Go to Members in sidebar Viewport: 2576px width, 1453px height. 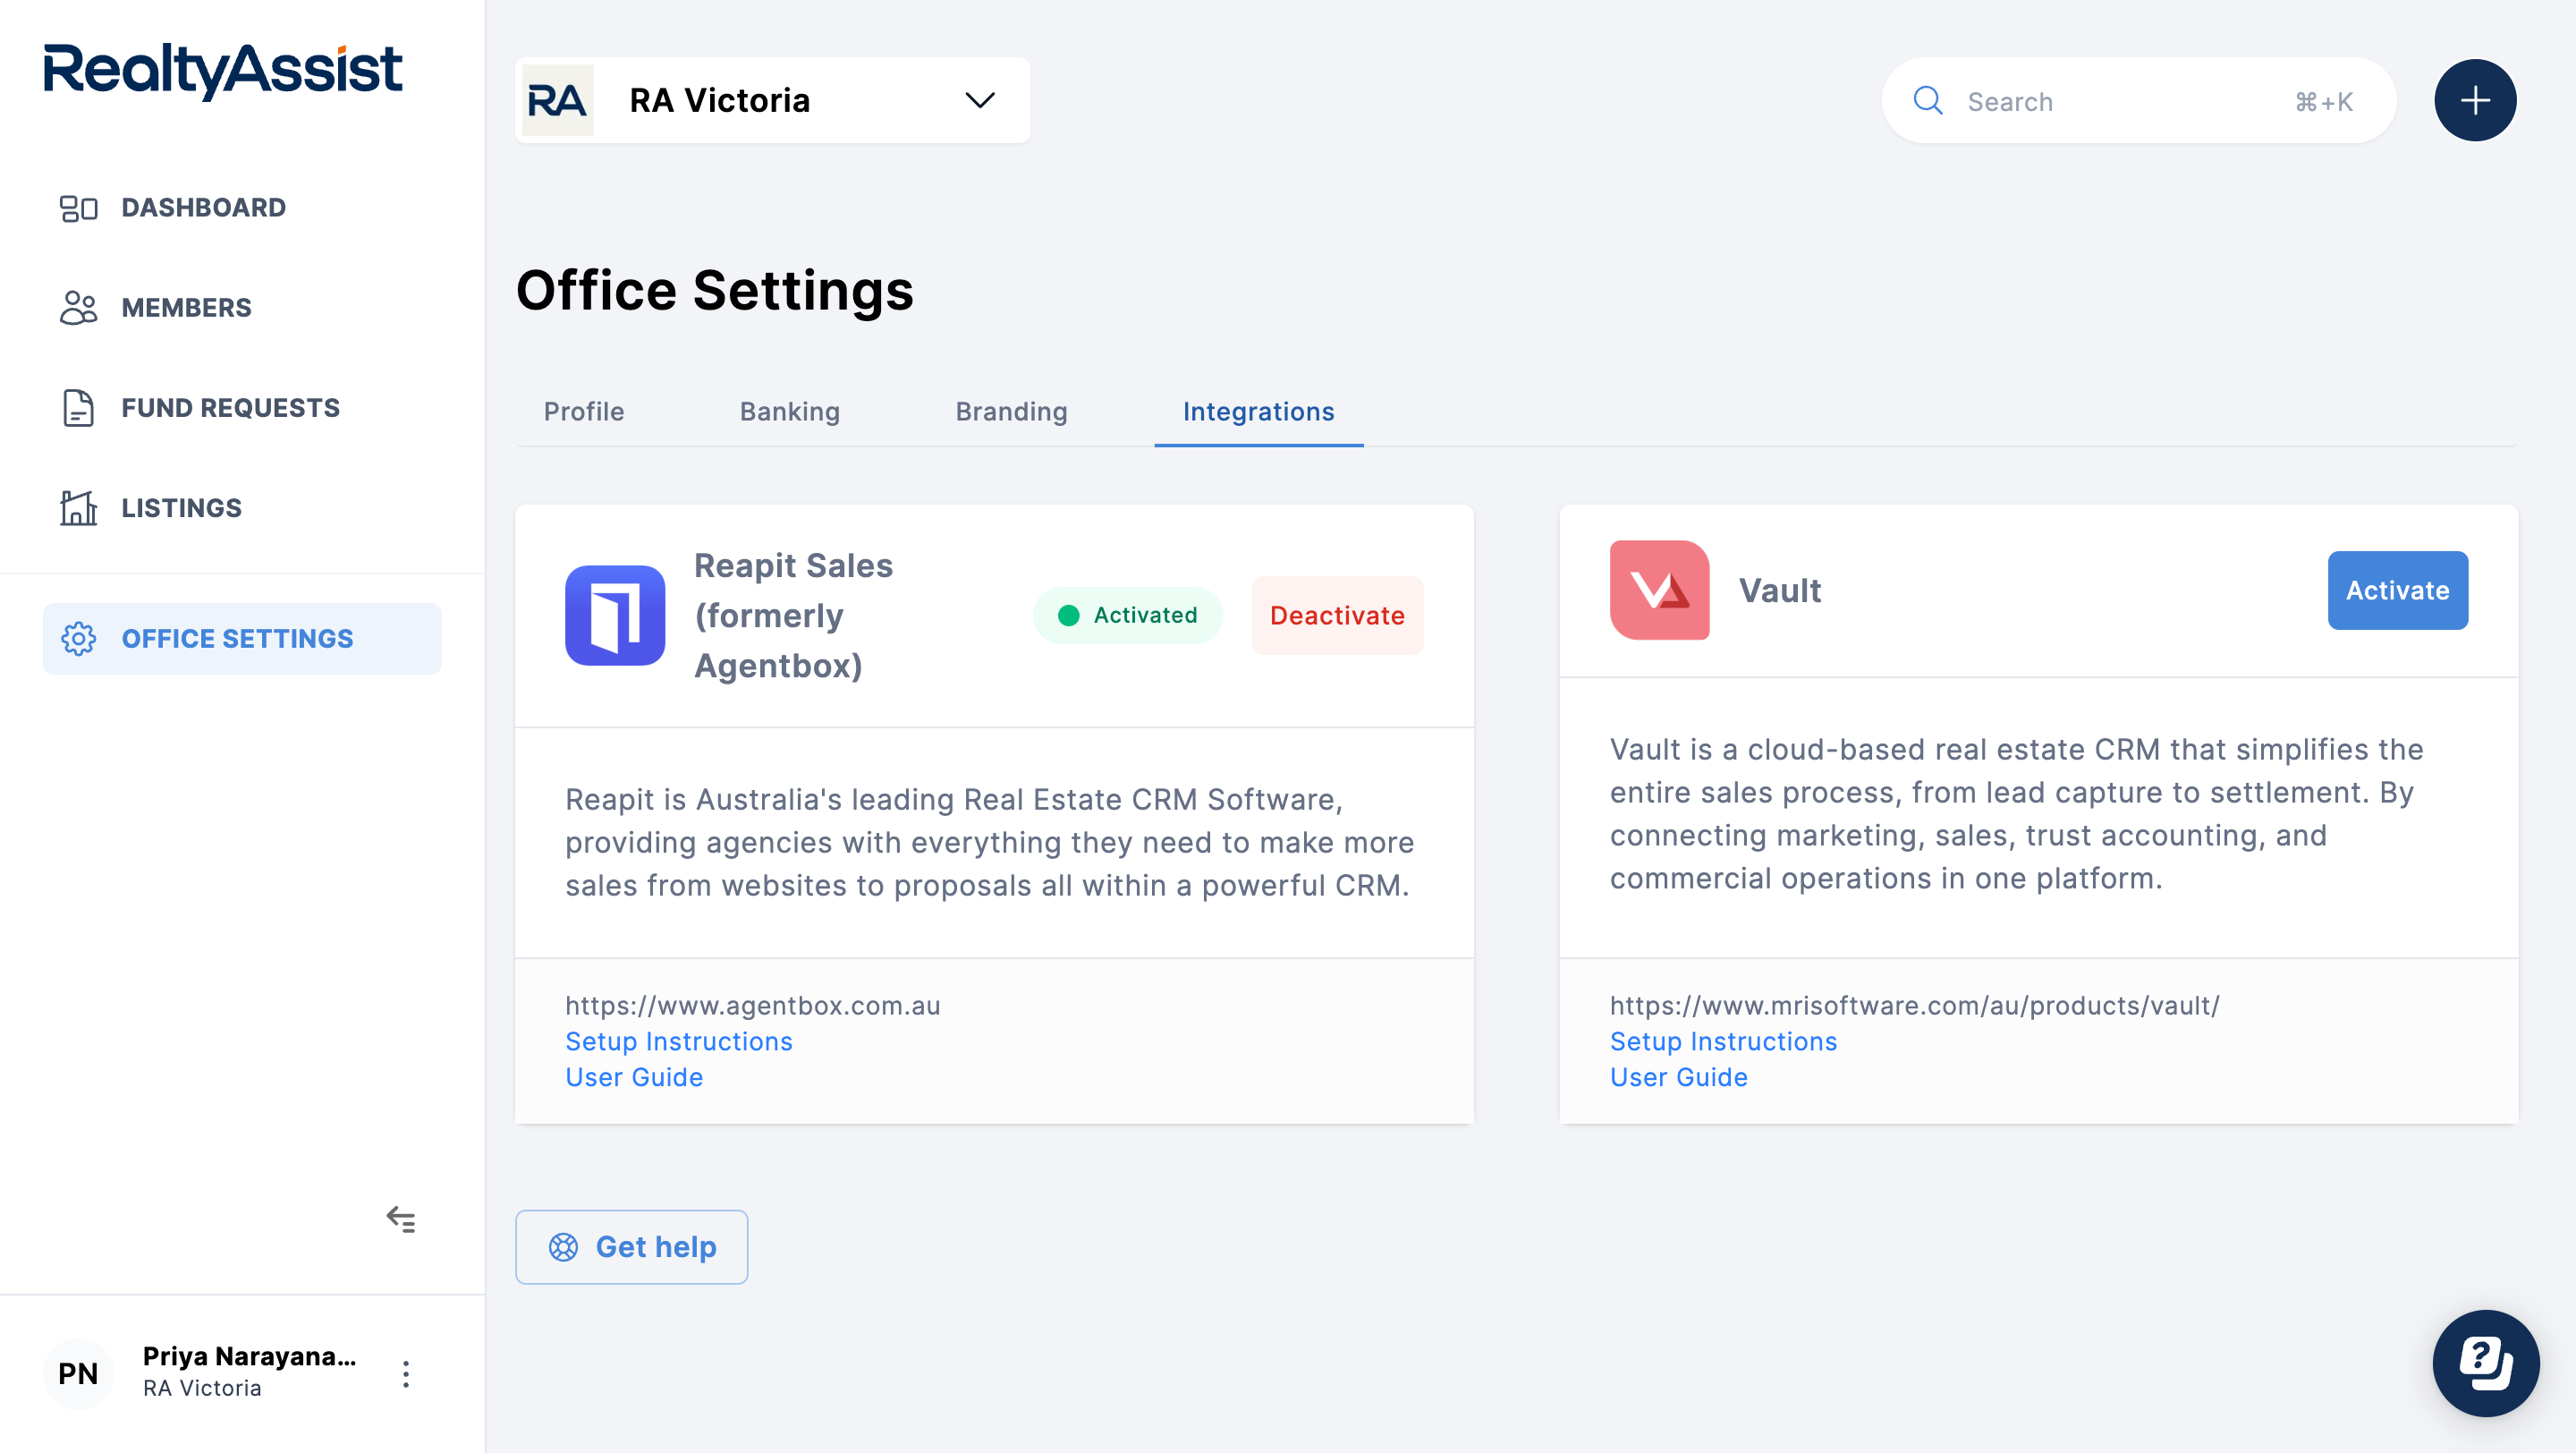tap(242, 308)
